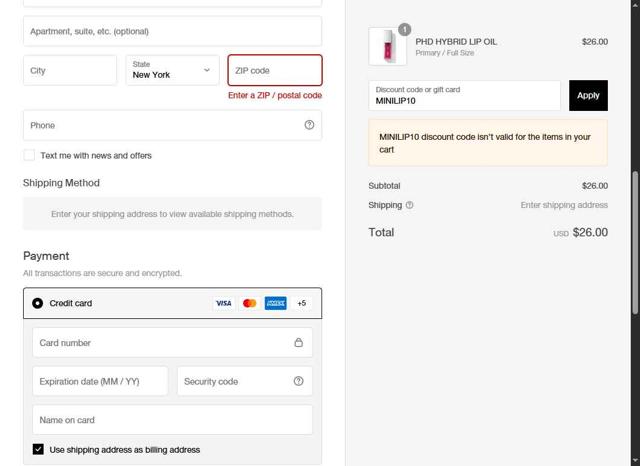Focus the City input field
Screen dimensions: 640x466
[70, 70]
